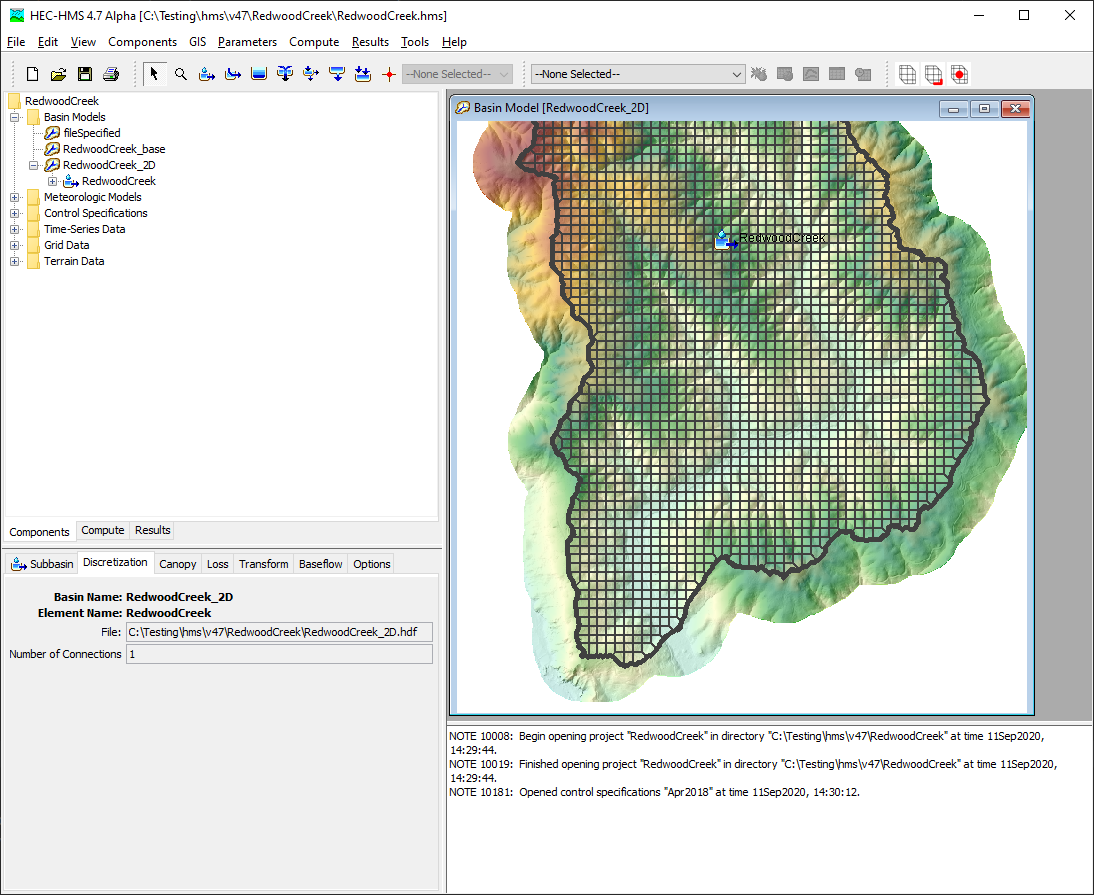Switch to the Results tab

pyautogui.click(x=153, y=530)
